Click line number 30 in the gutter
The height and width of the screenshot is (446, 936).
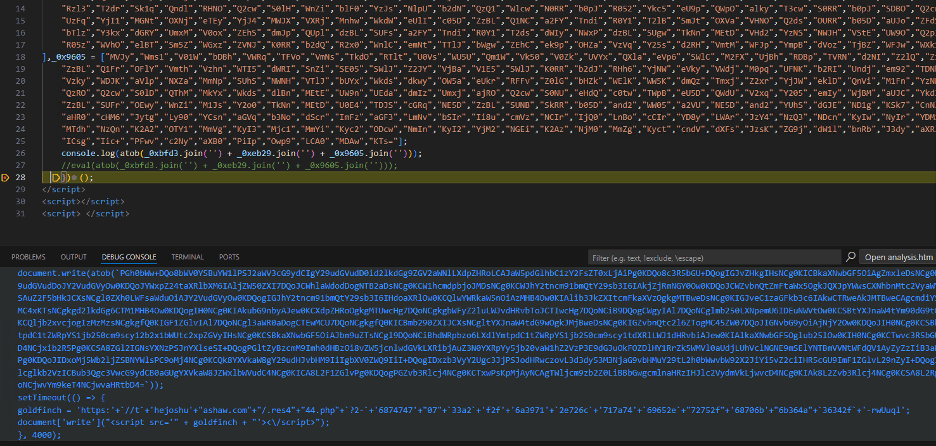[21, 201]
